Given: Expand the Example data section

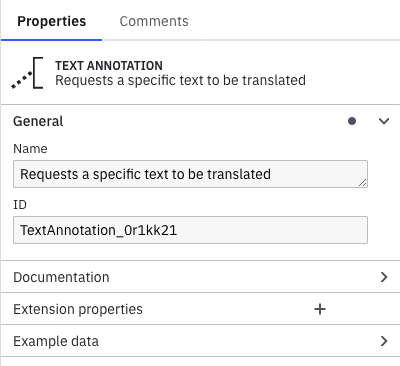Looking at the screenshot, I should point(384,341).
